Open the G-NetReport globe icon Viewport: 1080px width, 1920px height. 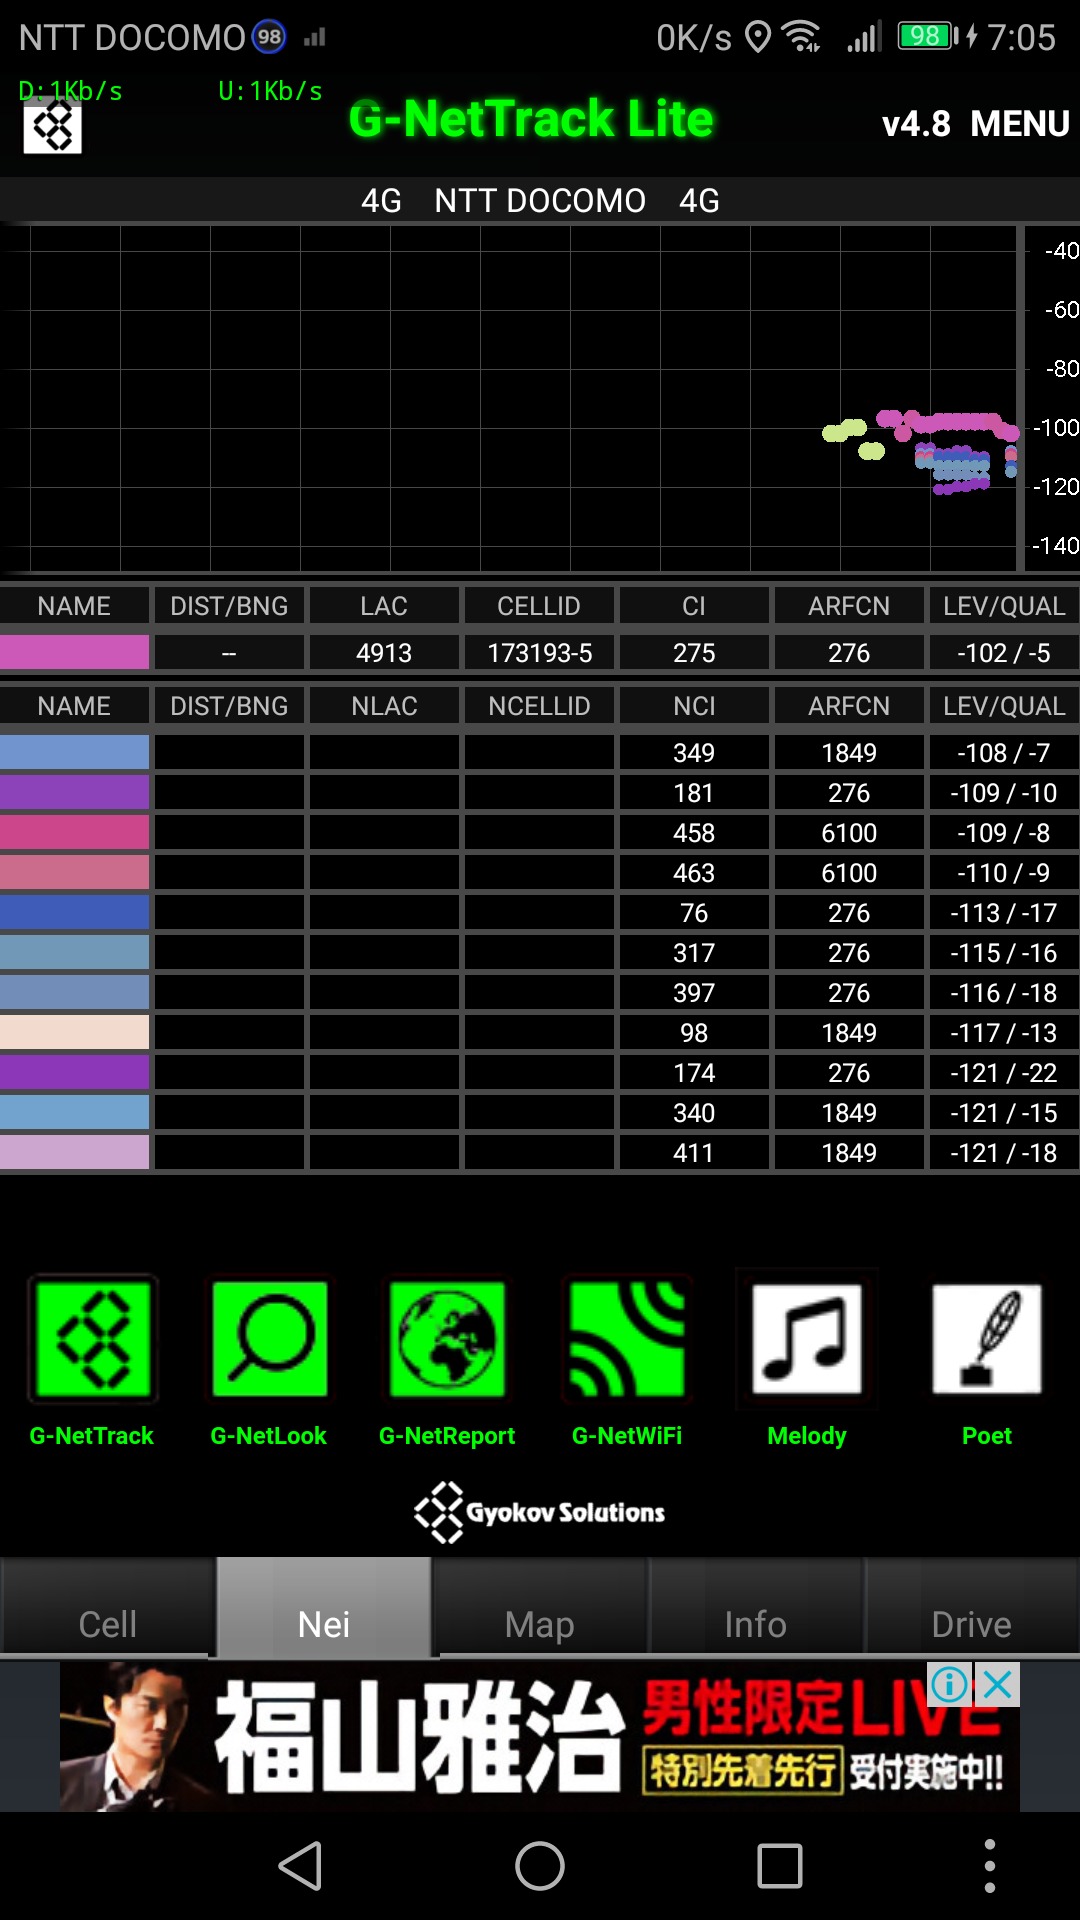coord(447,1340)
